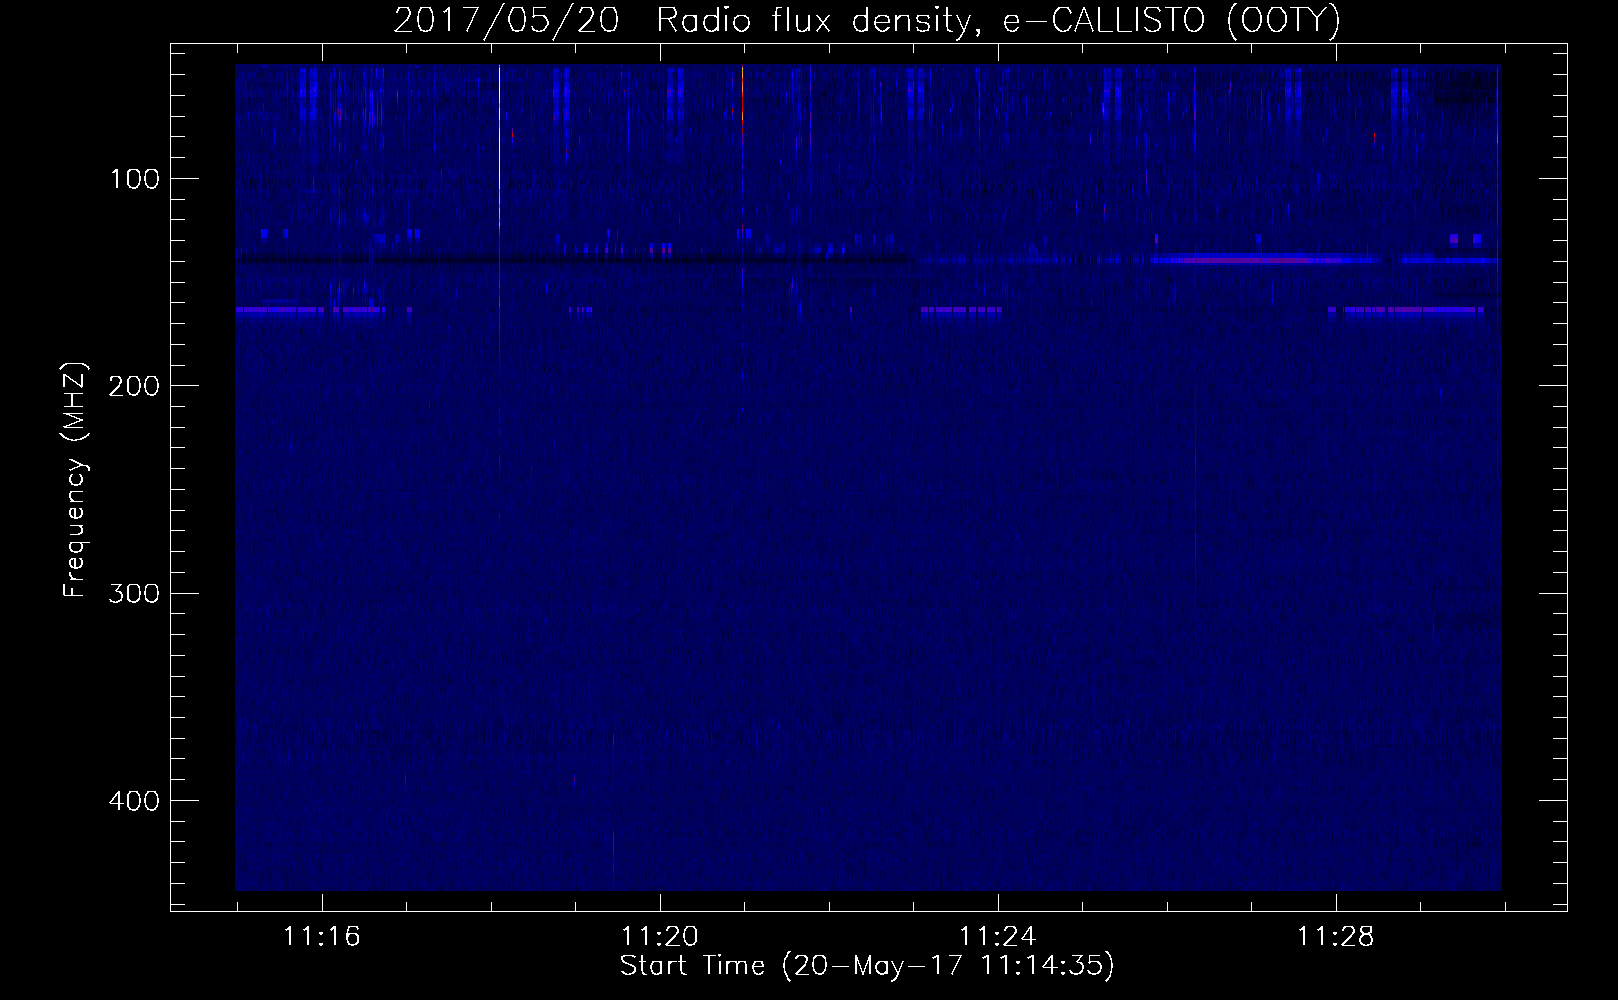
Task: Click the 11:20 time tick label
Action: click(660, 936)
